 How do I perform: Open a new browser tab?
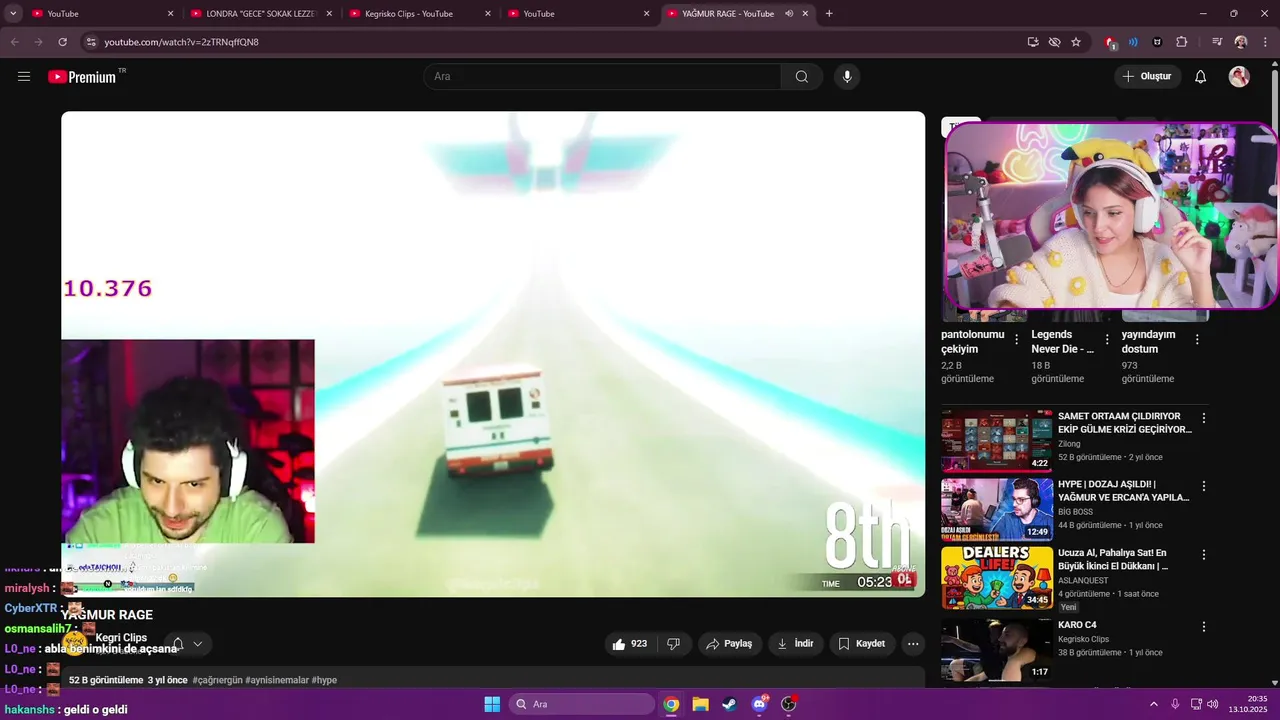tap(829, 14)
